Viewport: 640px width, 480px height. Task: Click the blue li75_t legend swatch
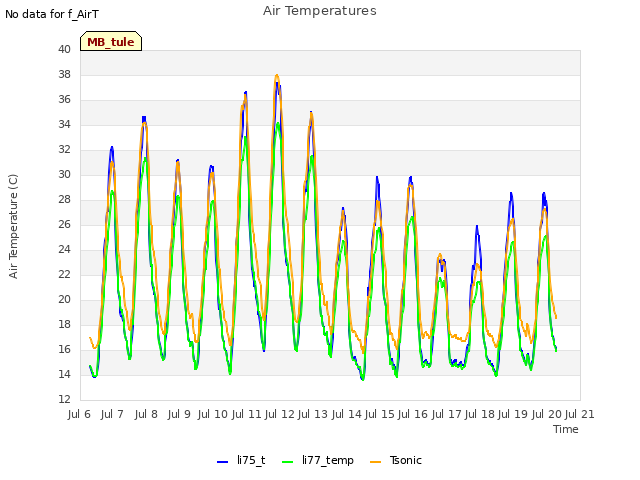(222, 462)
